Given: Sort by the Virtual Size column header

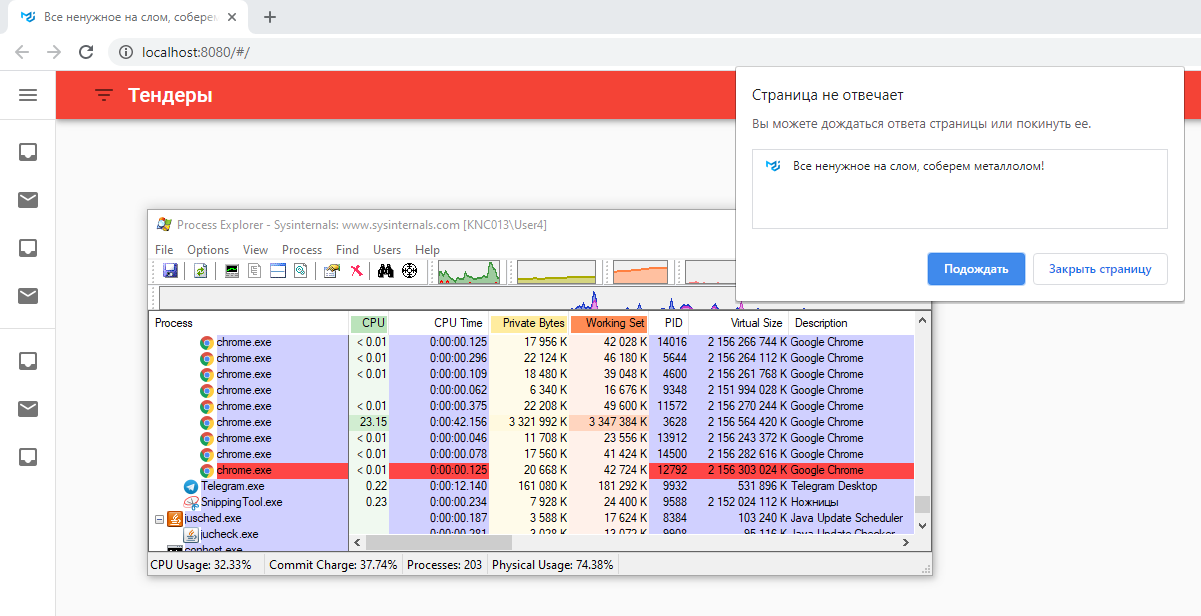Looking at the screenshot, I should pos(739,323).
